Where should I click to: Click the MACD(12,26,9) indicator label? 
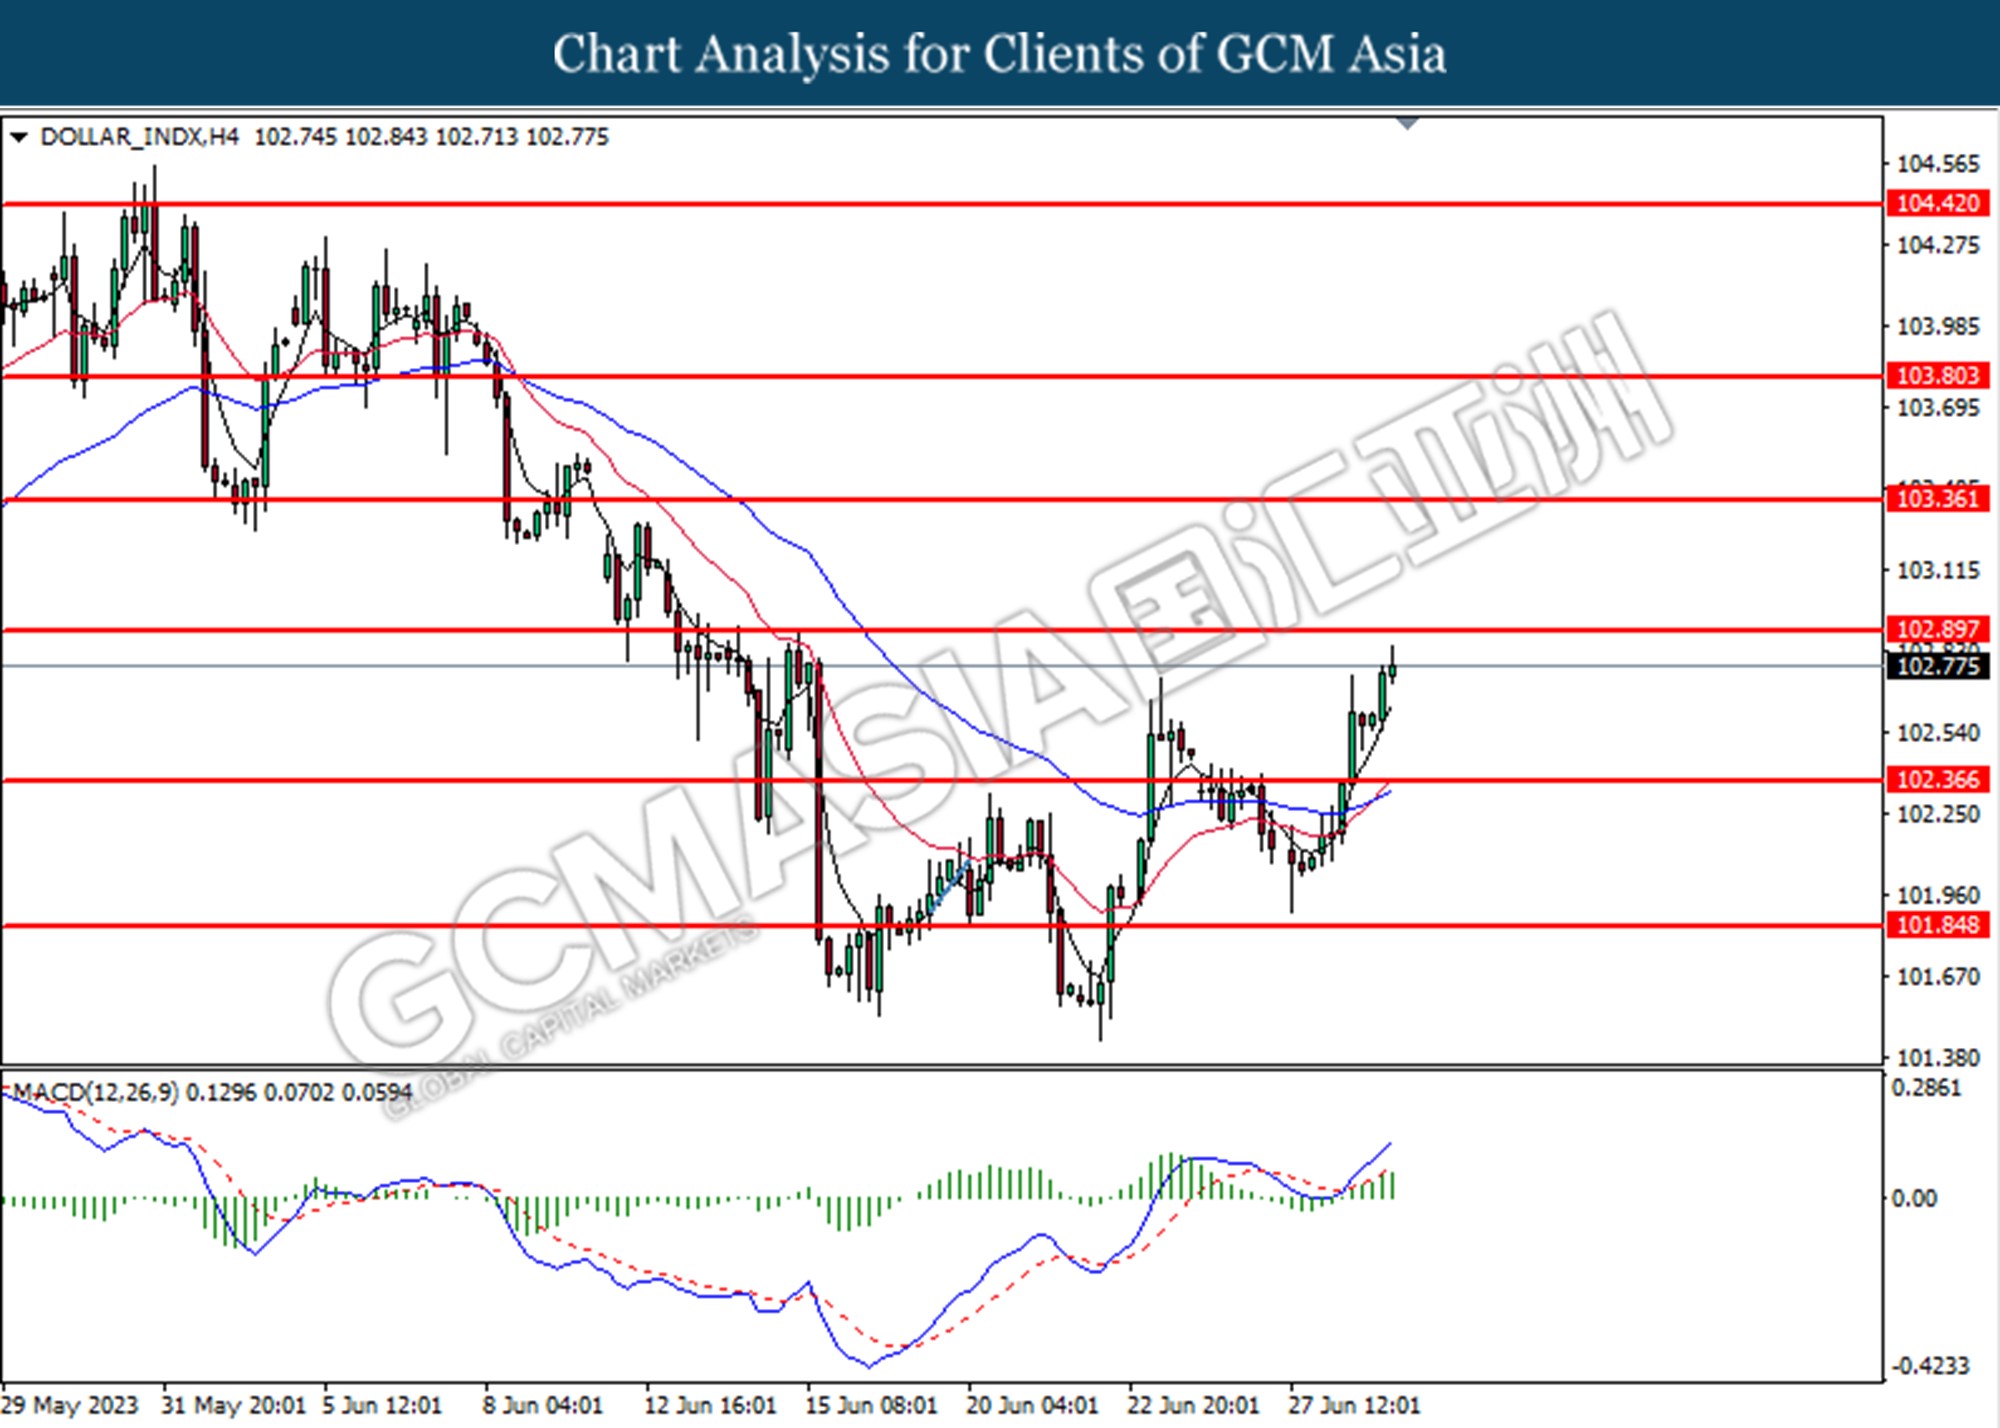(x=96, y=1092)
